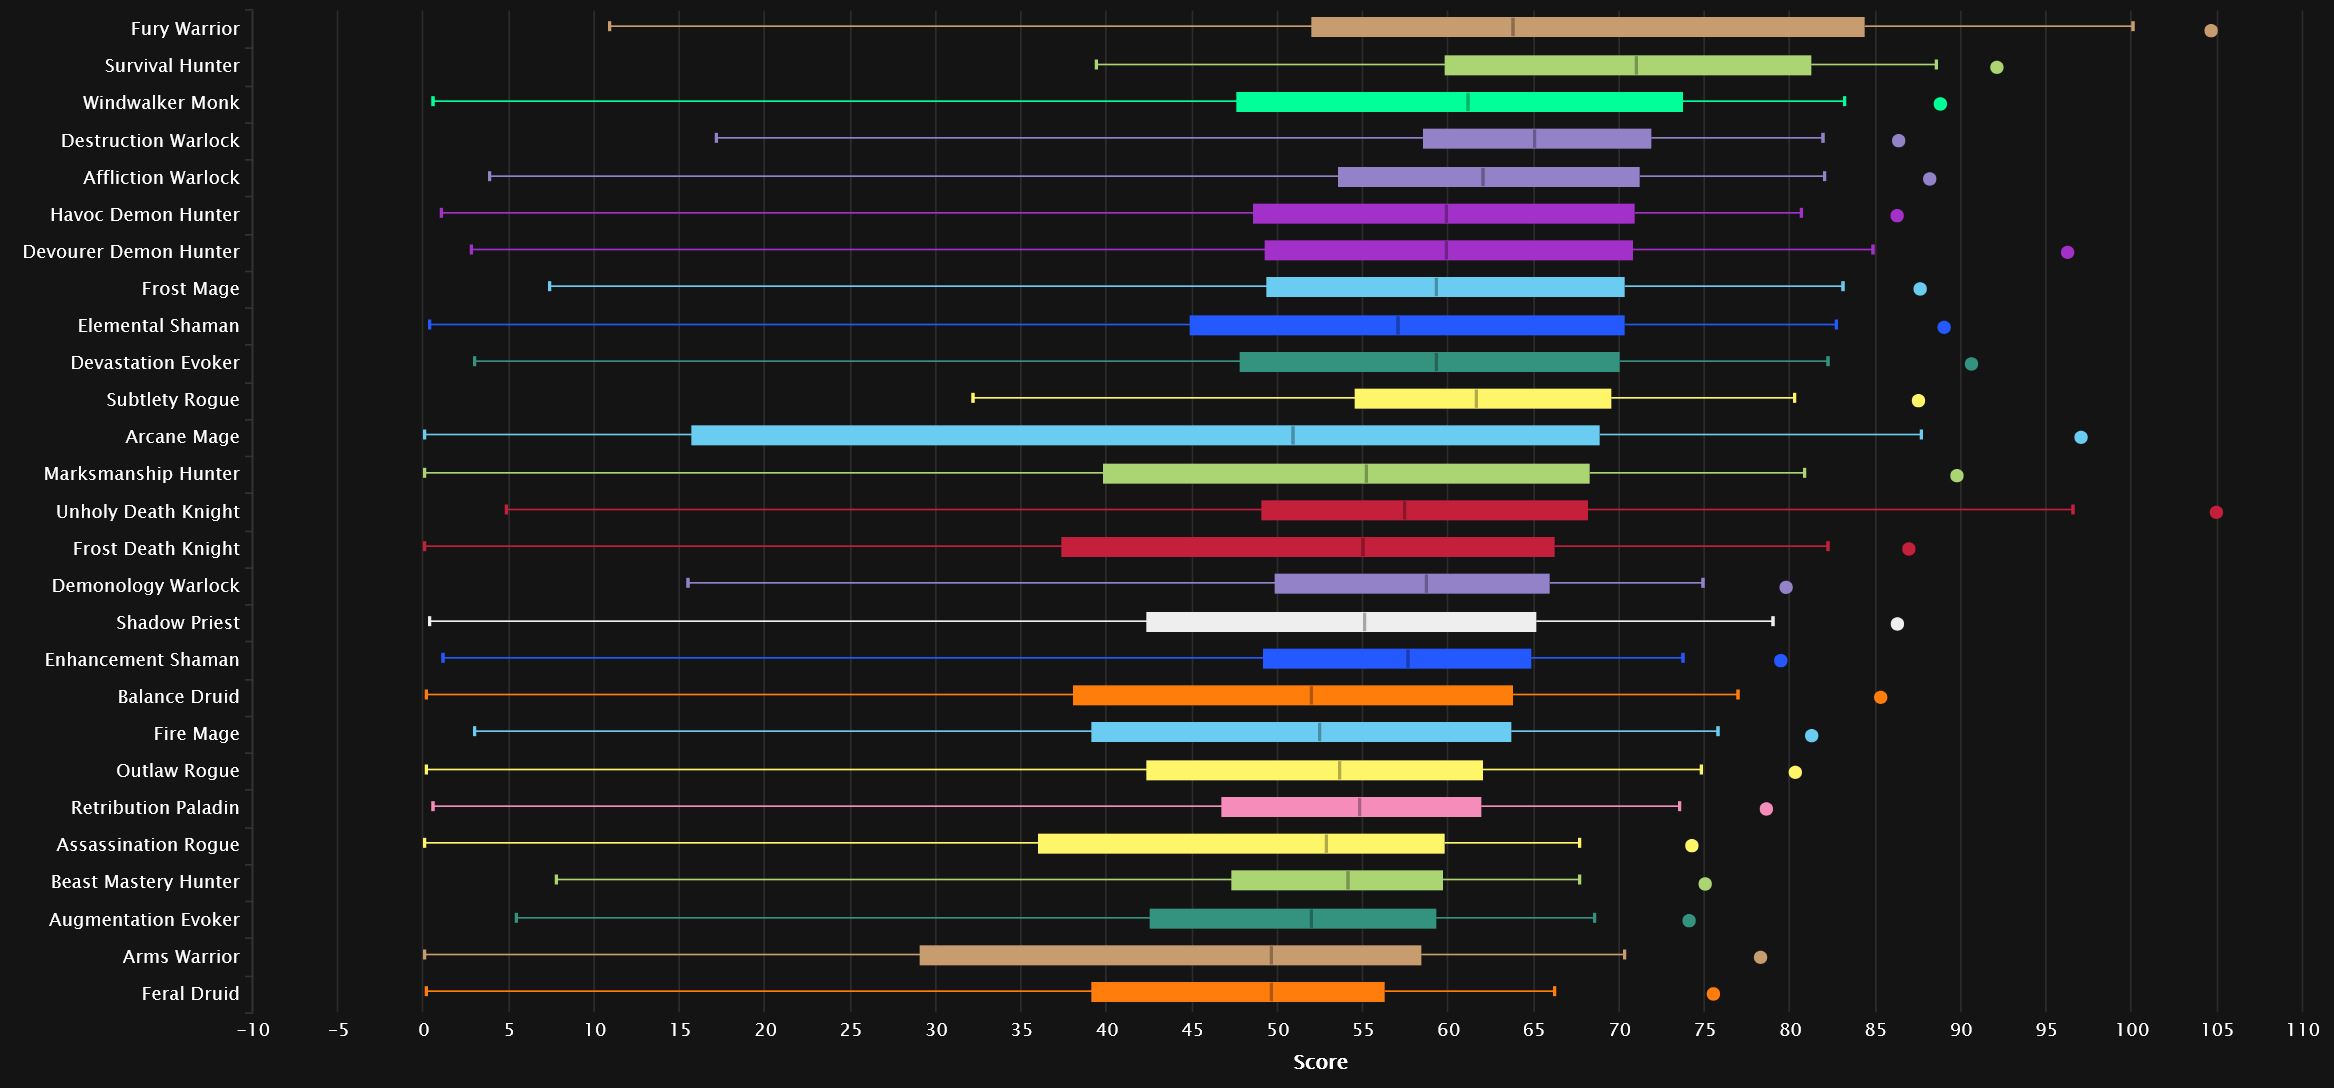
Task: Click the Survival Hunter outlier dot
Action: point(1997,67)
